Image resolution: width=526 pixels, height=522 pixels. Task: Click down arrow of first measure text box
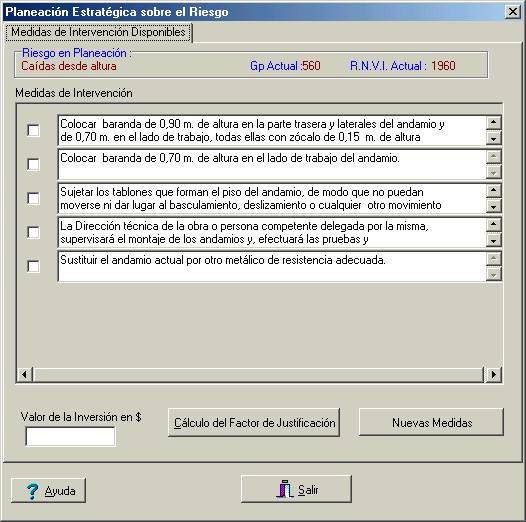[493, 138]
